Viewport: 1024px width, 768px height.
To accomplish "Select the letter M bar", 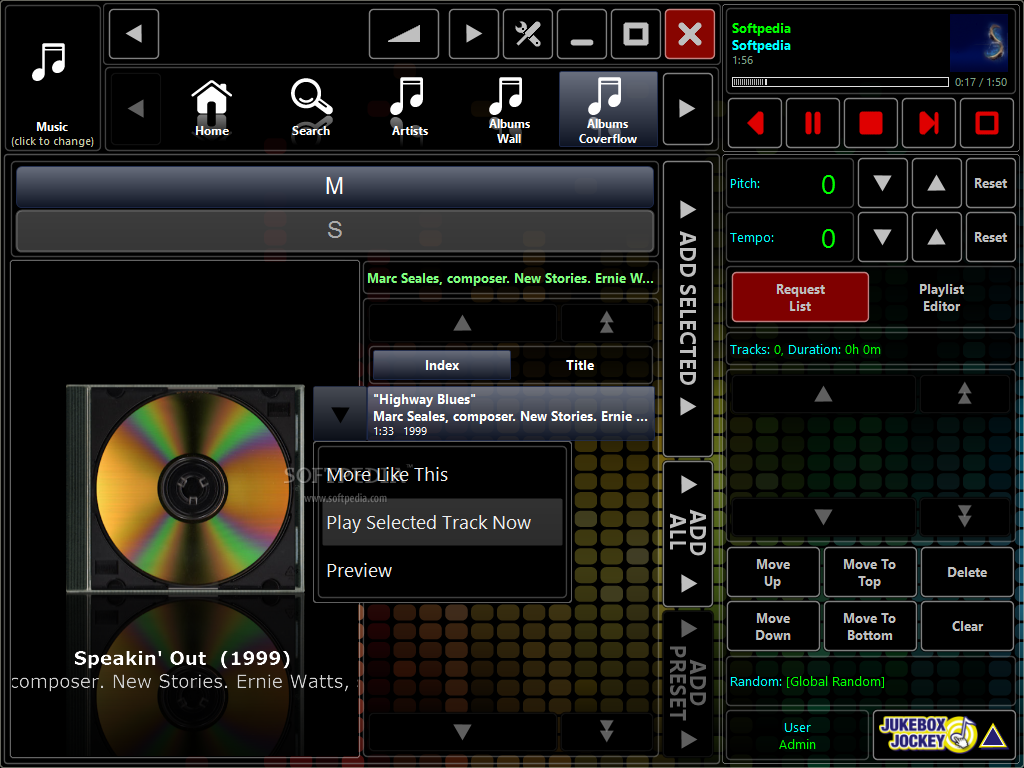I will pyautogui.click(x=334, y=186).
